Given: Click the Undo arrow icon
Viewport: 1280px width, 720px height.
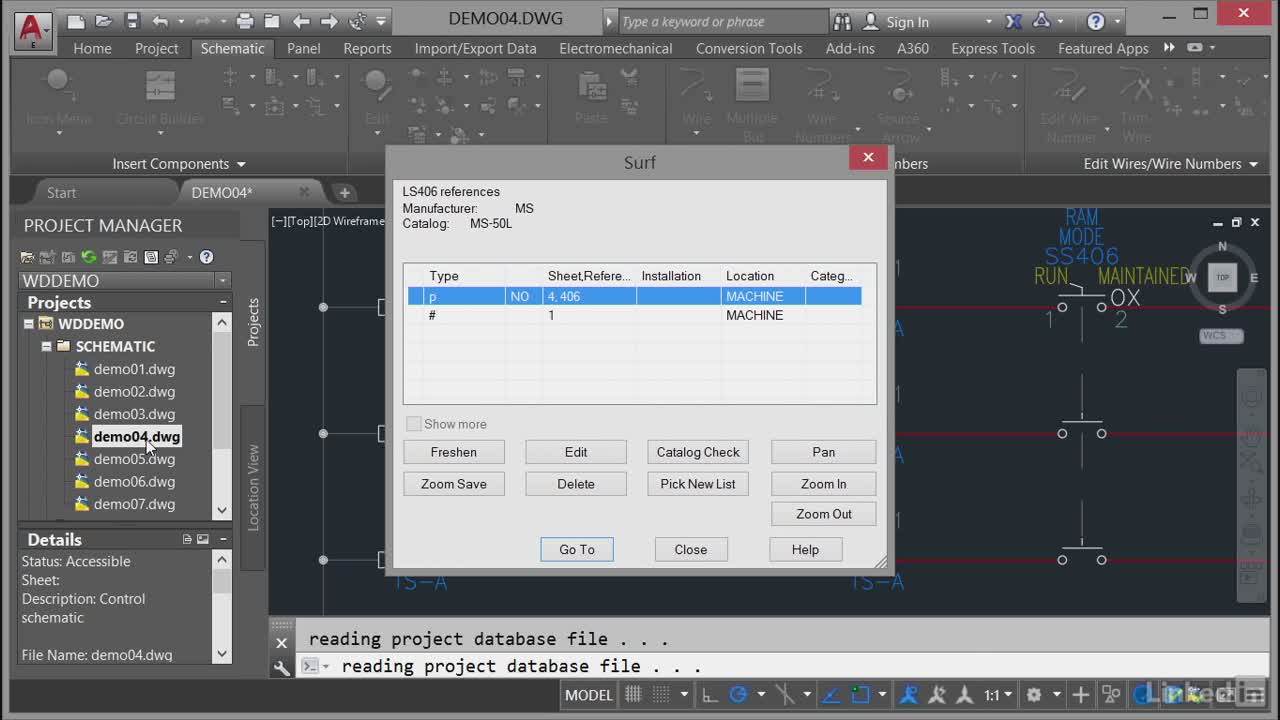Looking at the screenshot, I should point(161,21).
